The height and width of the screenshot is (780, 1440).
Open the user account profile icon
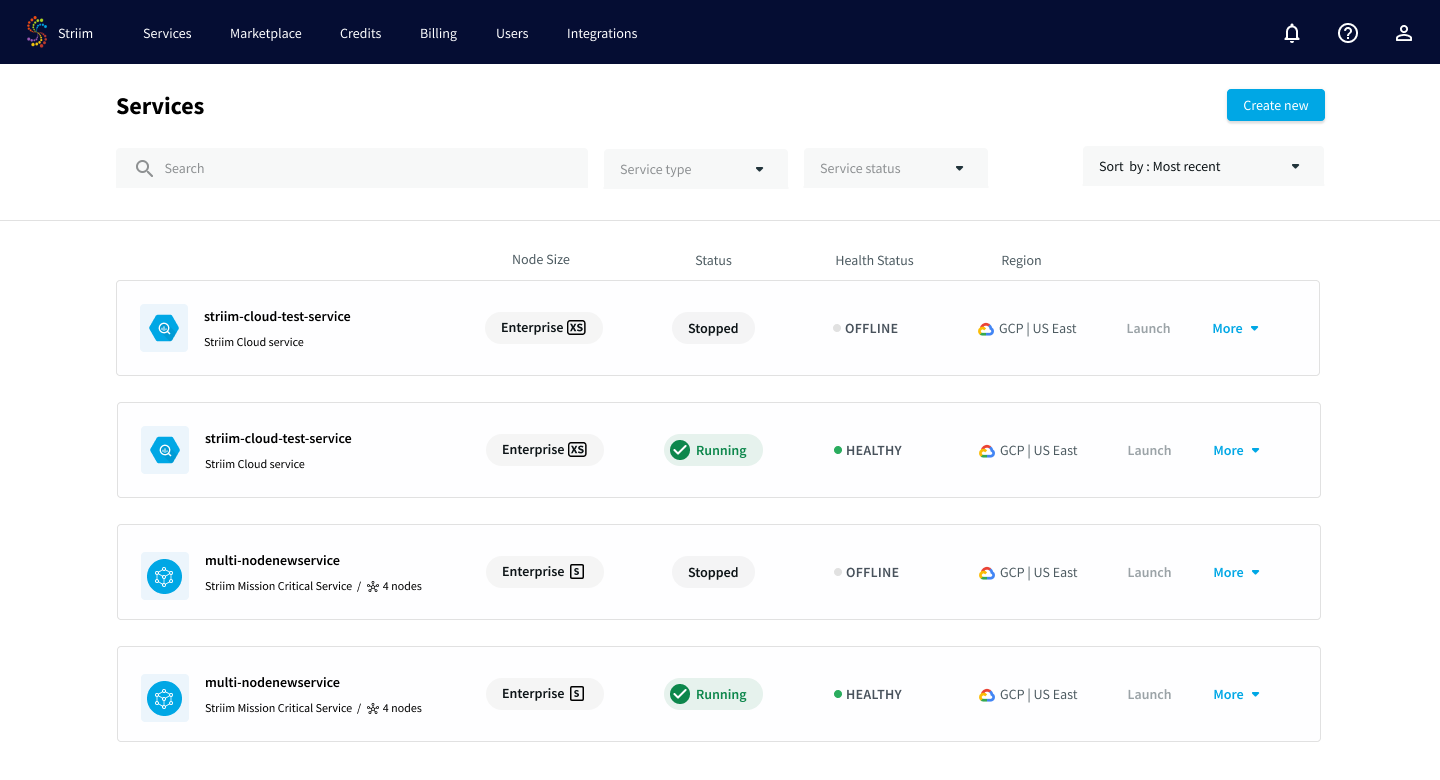1404,33
